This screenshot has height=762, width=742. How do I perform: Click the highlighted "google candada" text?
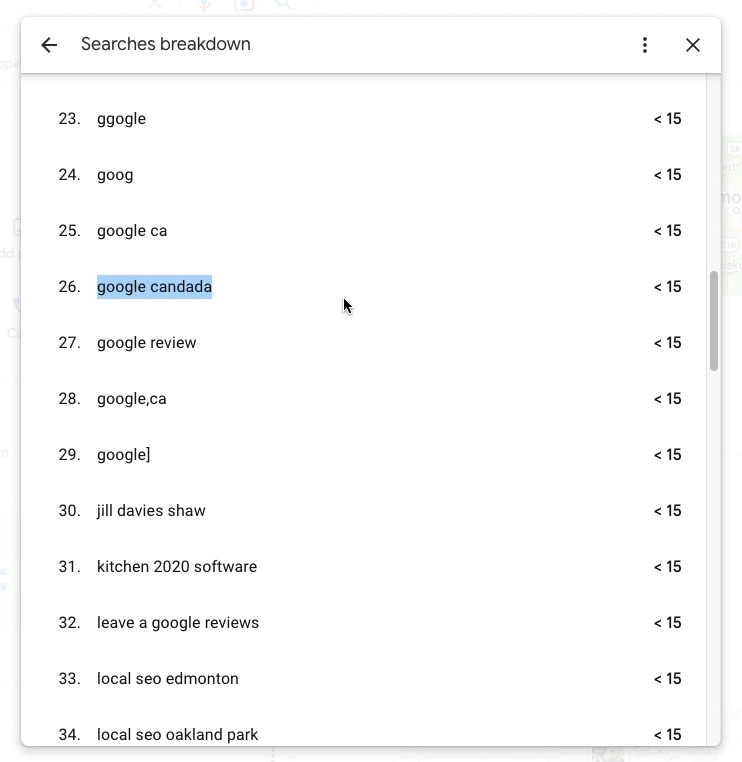pos(154,287)
